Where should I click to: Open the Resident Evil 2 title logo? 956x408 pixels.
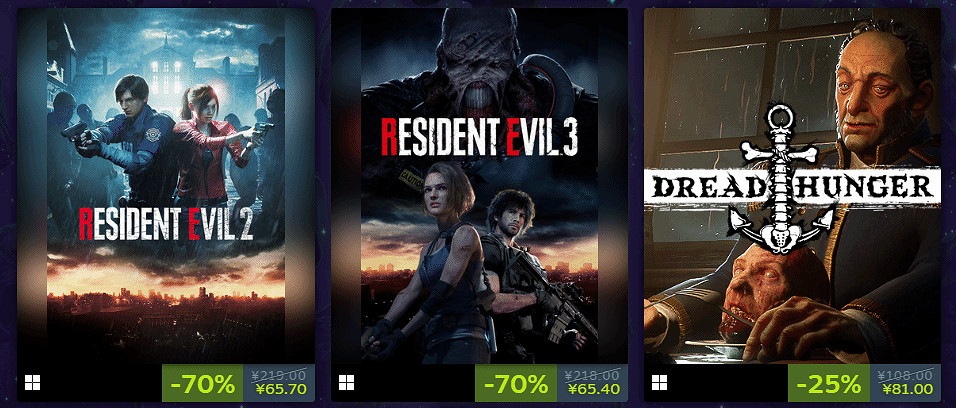[166, 224]
